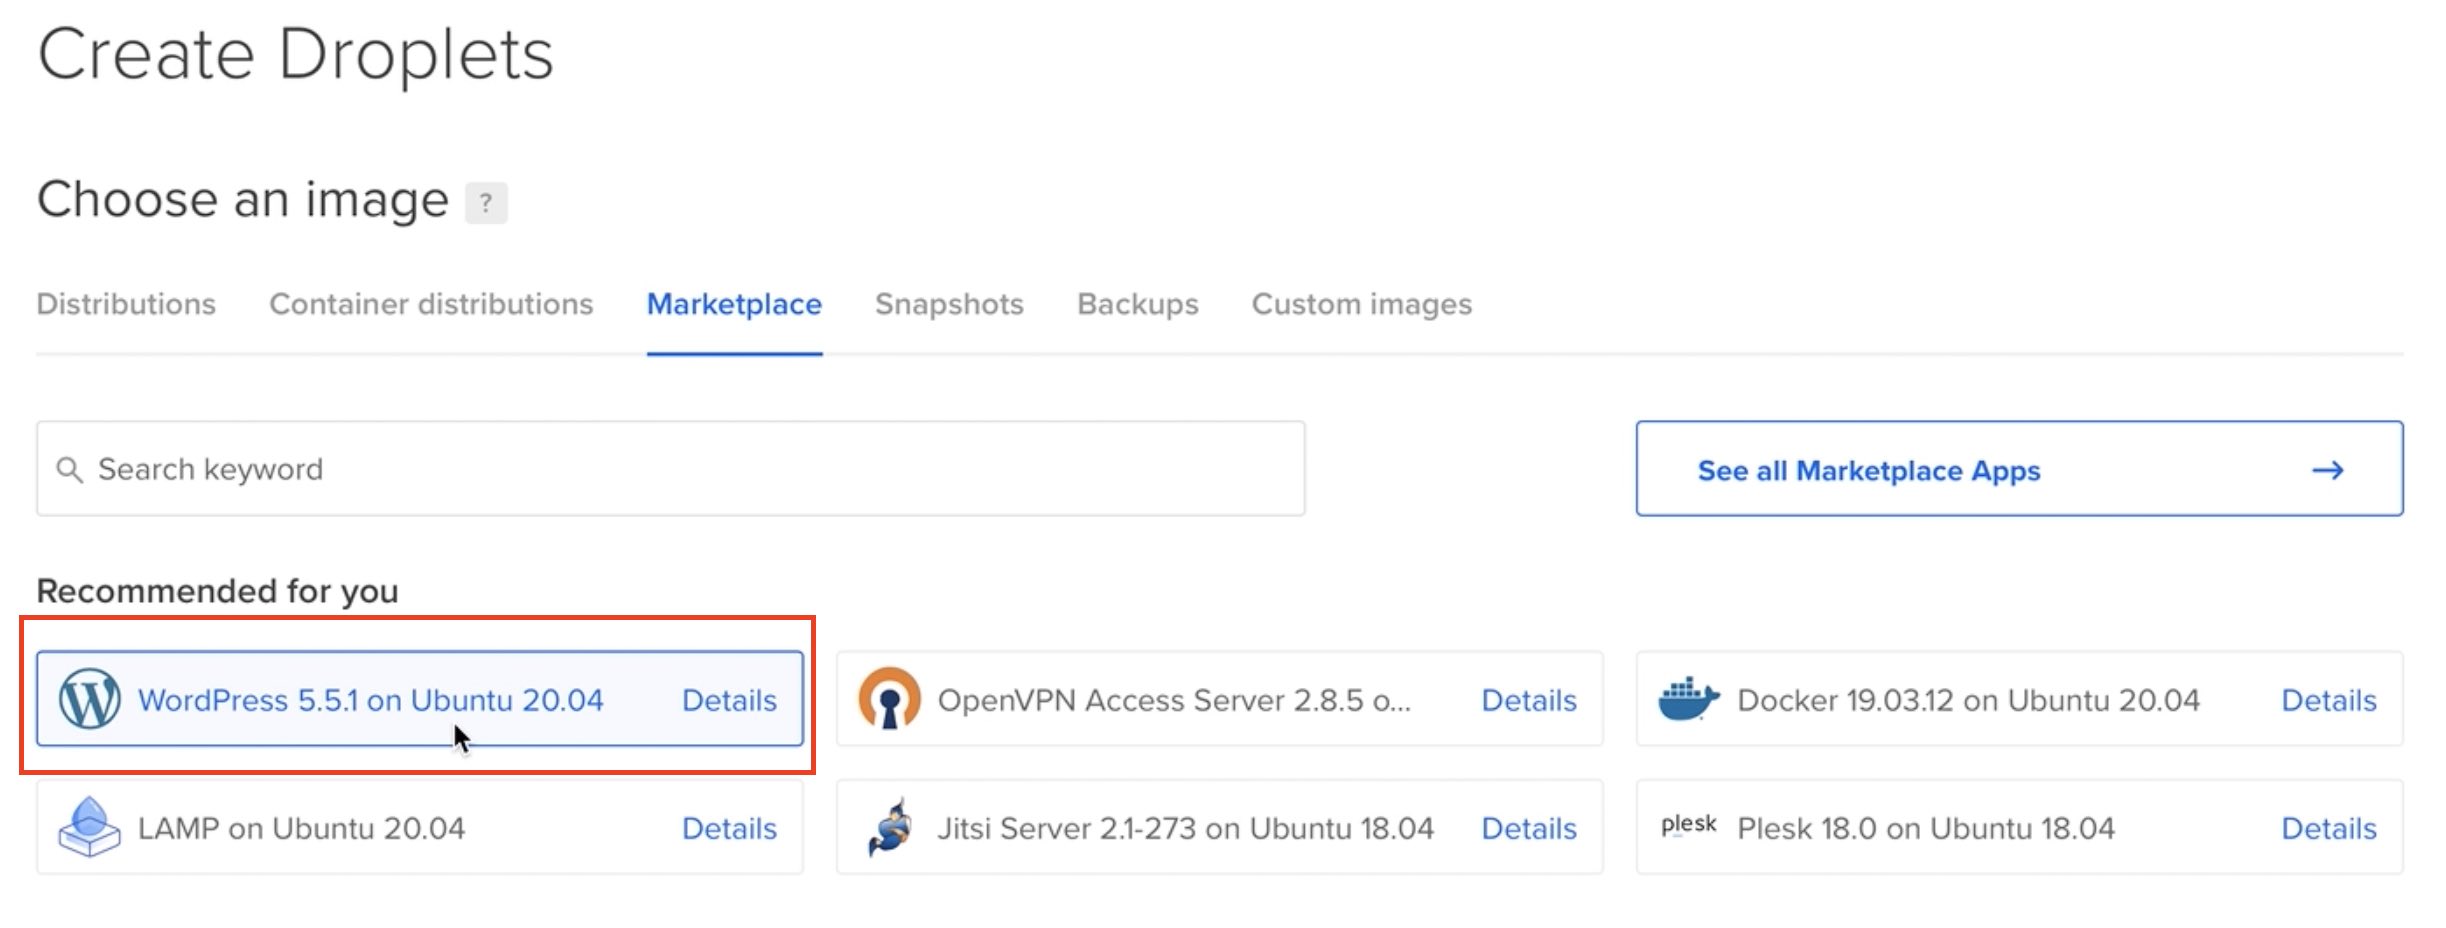Open the Backups tab
Screen dimensions: 2446x928
tap(1138, 304)
